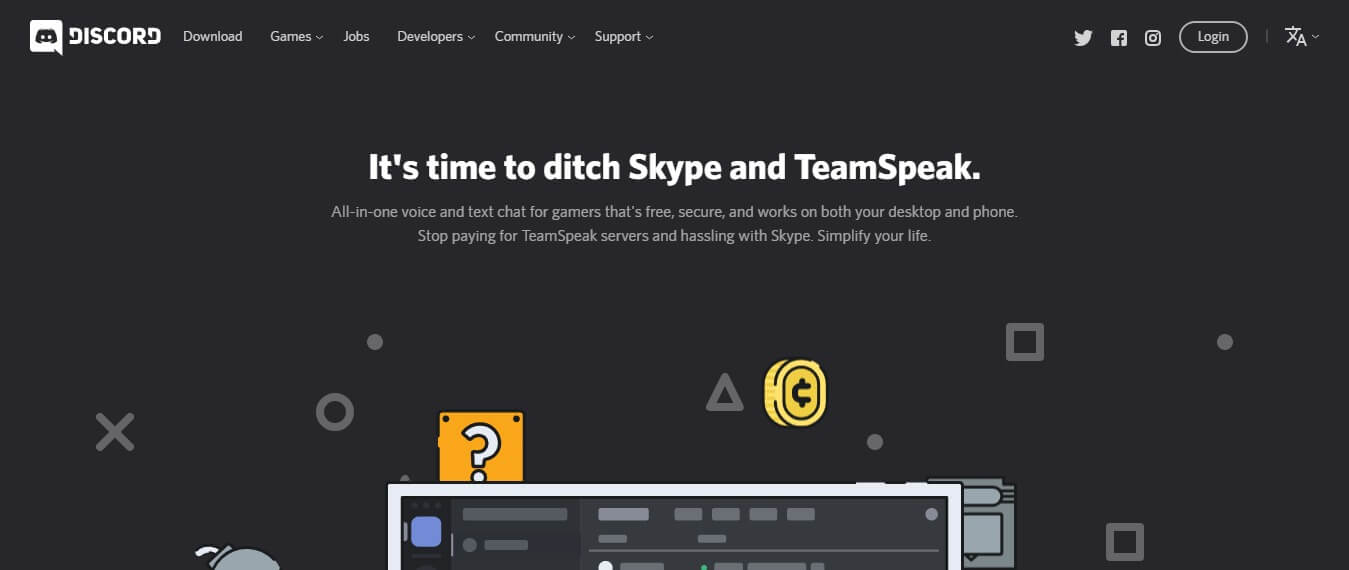Viewport: 1349px width, 570px height.
Task: Expand the Community dropdown menu
Action: (535, 36)
